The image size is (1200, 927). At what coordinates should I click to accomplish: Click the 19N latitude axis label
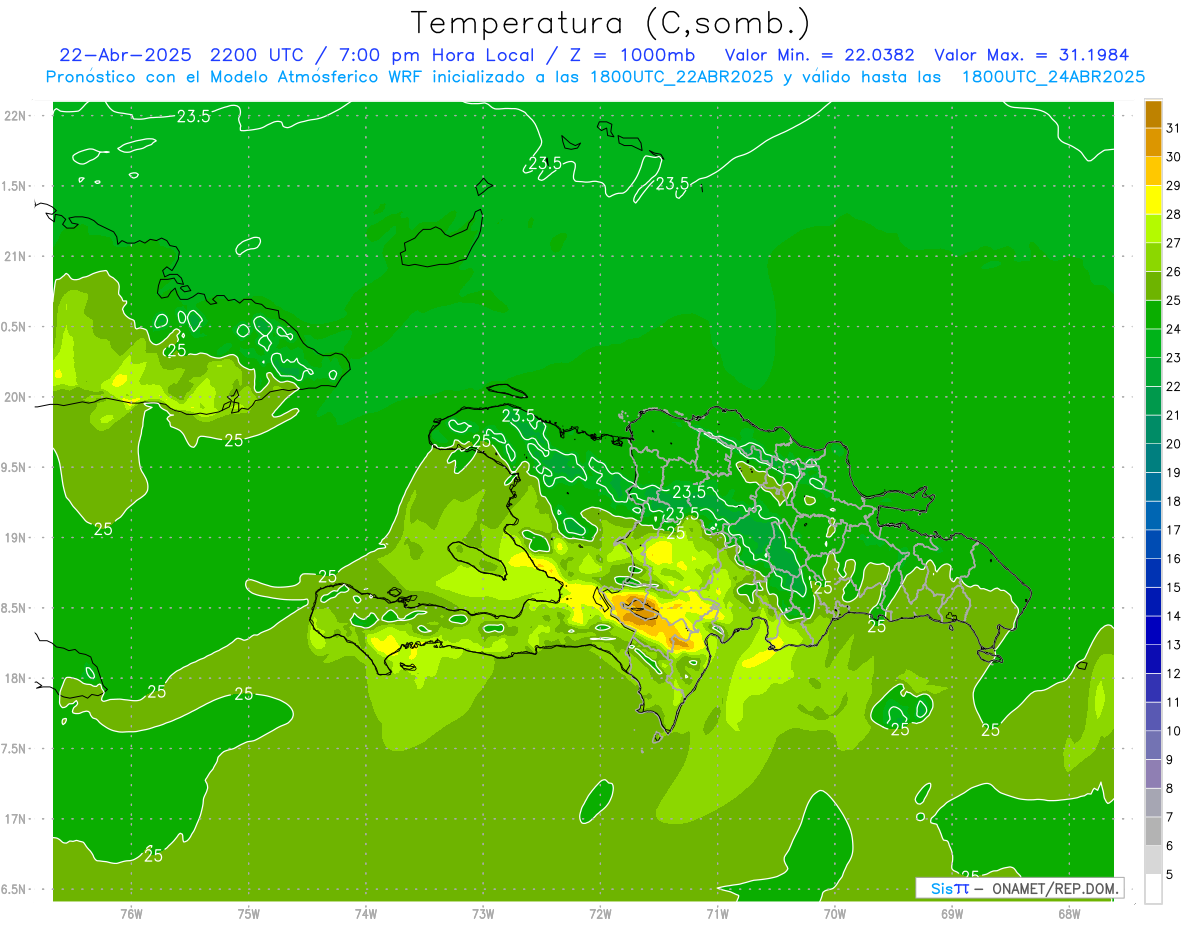17,538
